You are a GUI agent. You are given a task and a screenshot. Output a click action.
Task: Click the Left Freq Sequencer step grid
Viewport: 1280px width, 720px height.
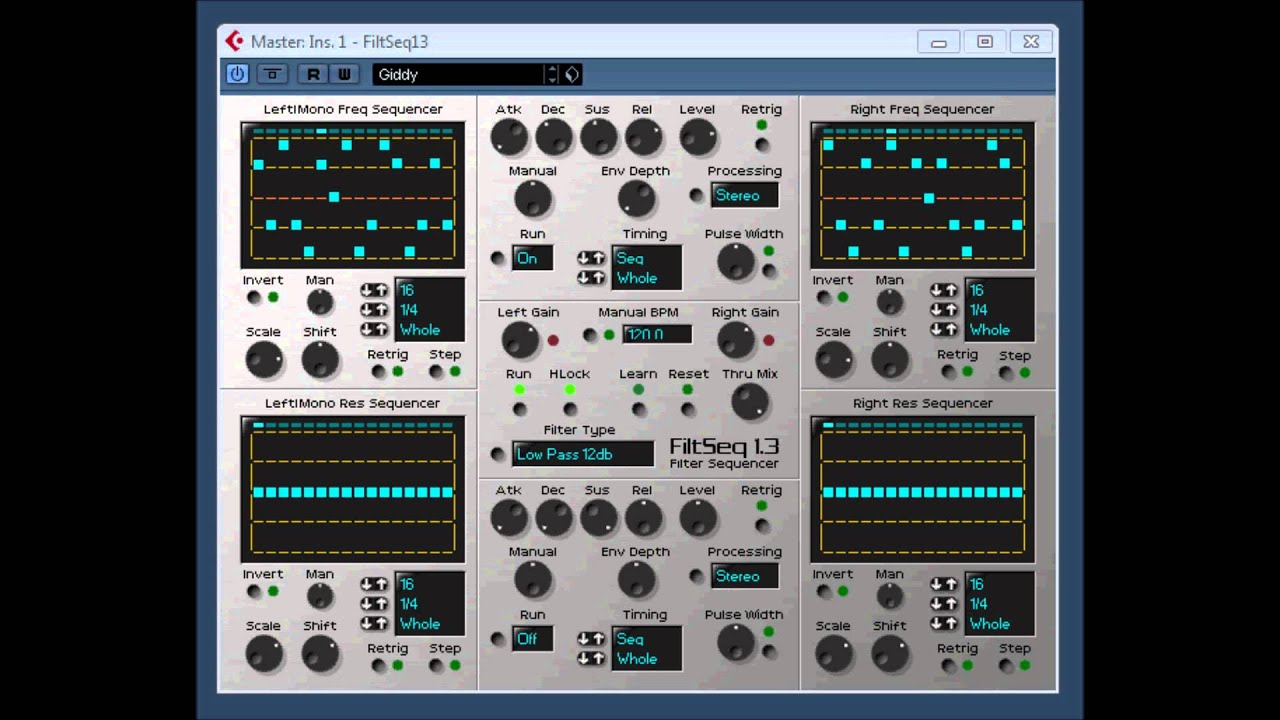(353, 196)
